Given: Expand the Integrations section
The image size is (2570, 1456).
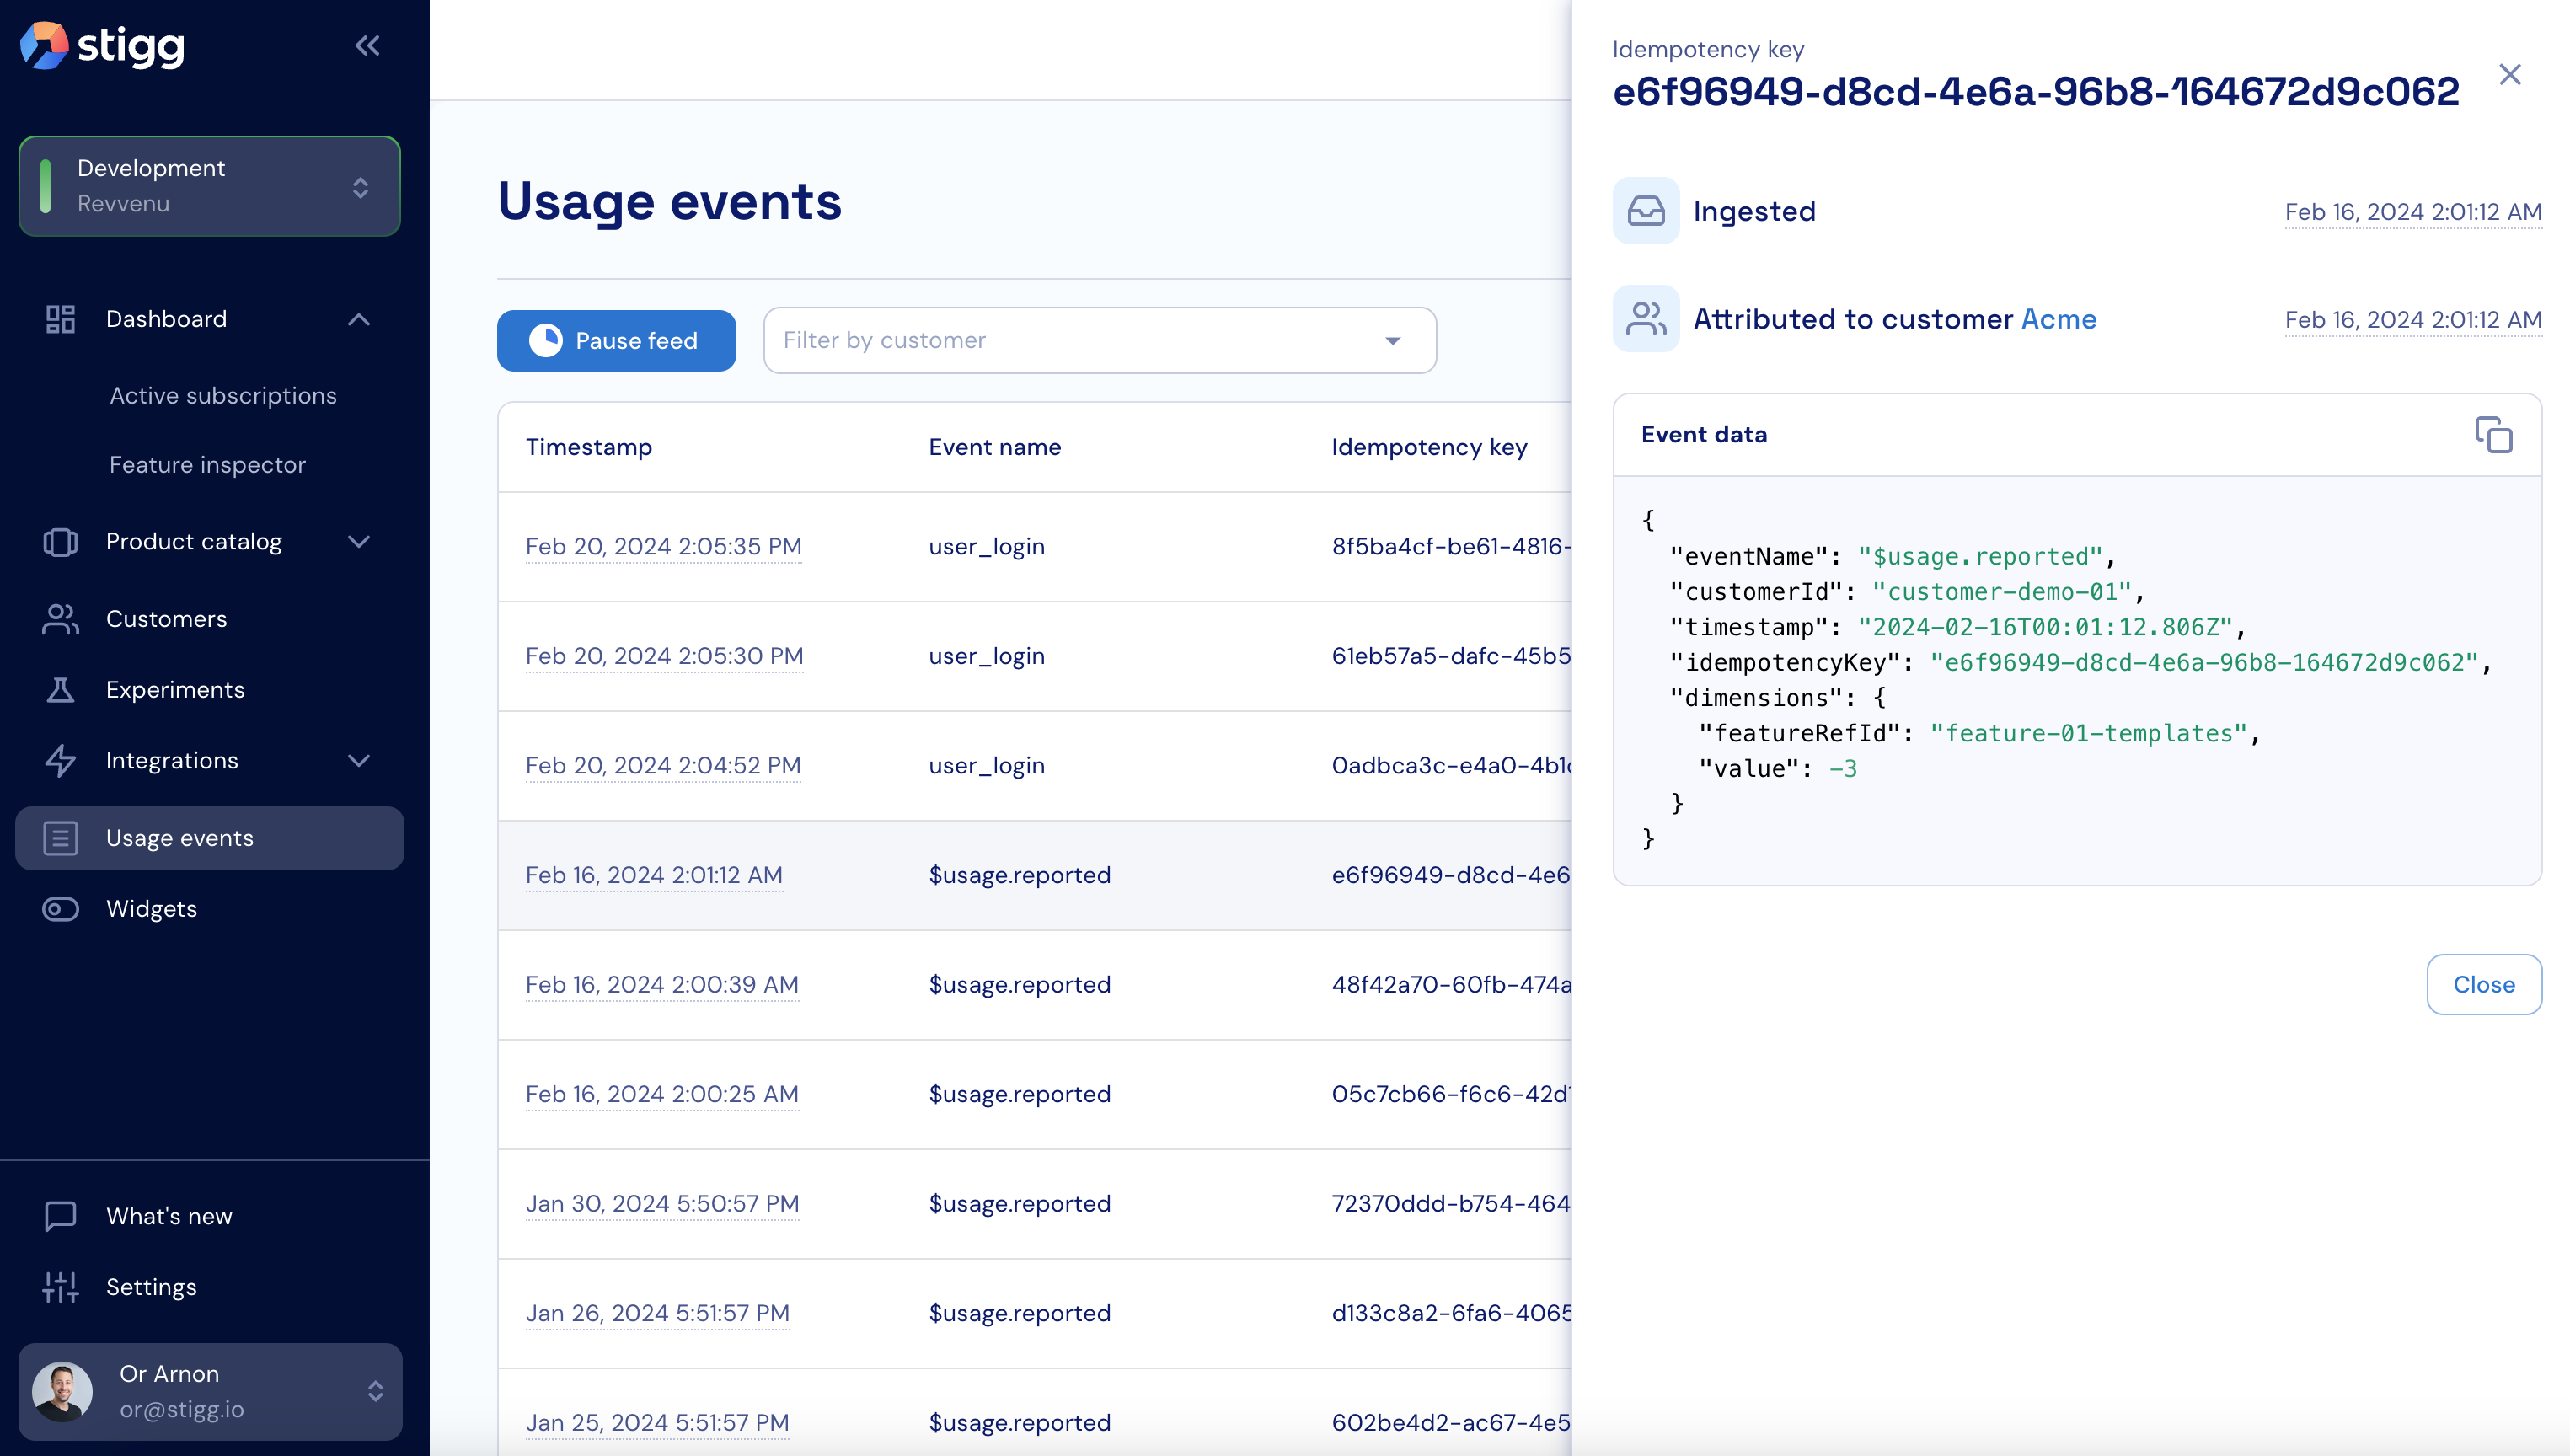Looking at the screenshot, I should point(358,761).
